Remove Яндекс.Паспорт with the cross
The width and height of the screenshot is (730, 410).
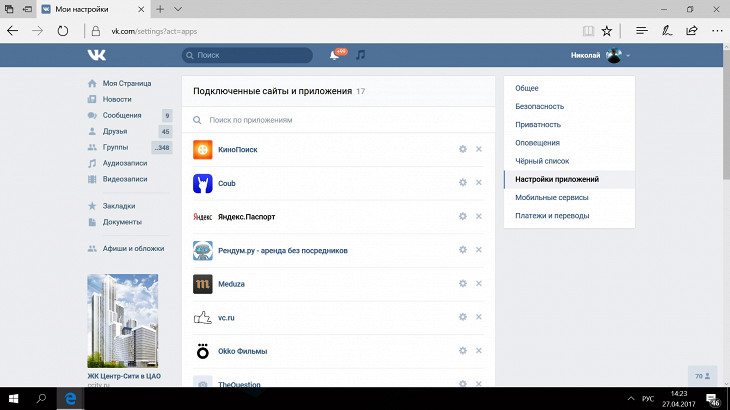479,216
